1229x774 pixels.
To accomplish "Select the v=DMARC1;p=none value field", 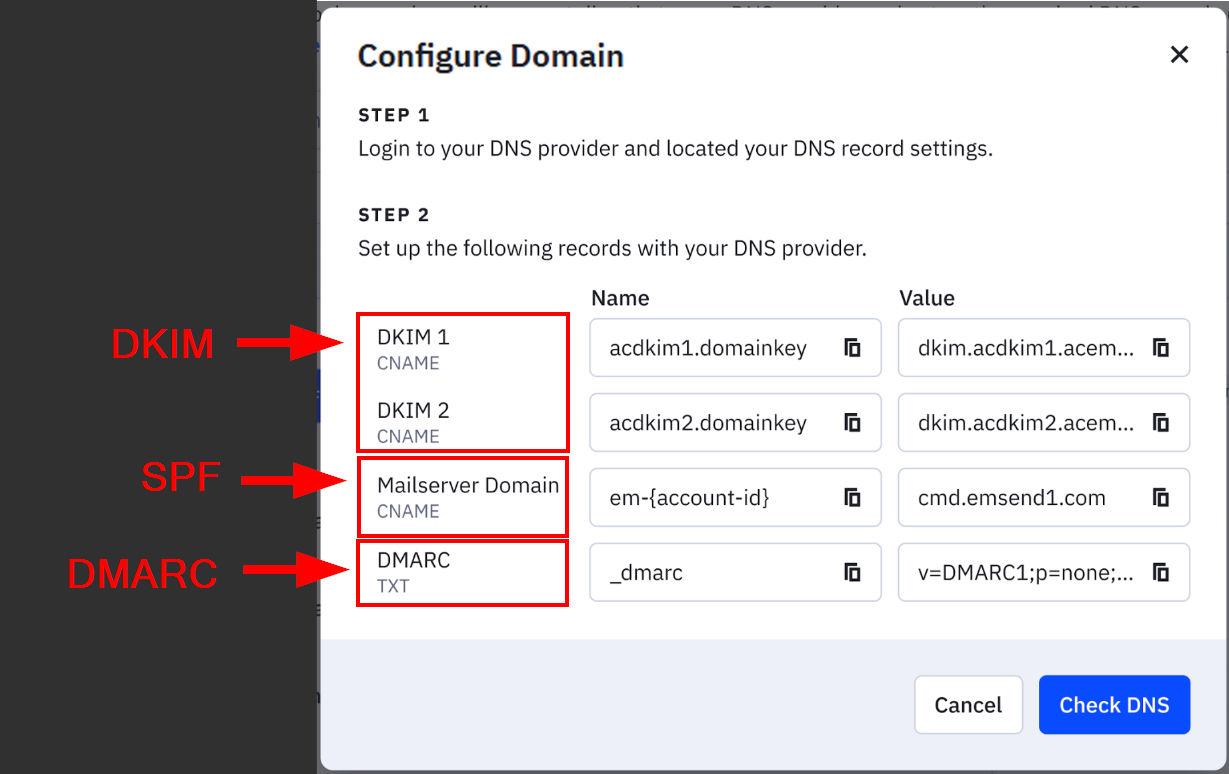I will coord(1044,572).
